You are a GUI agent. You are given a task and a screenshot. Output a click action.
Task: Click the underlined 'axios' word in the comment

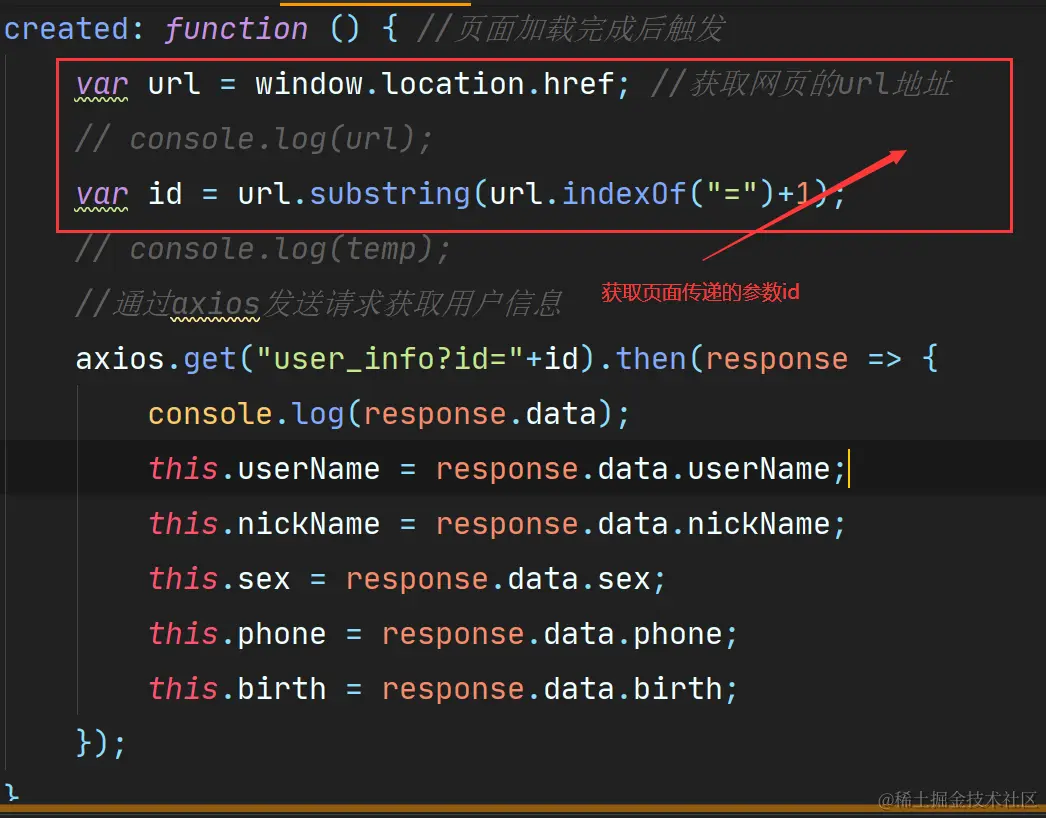point(215,304)
